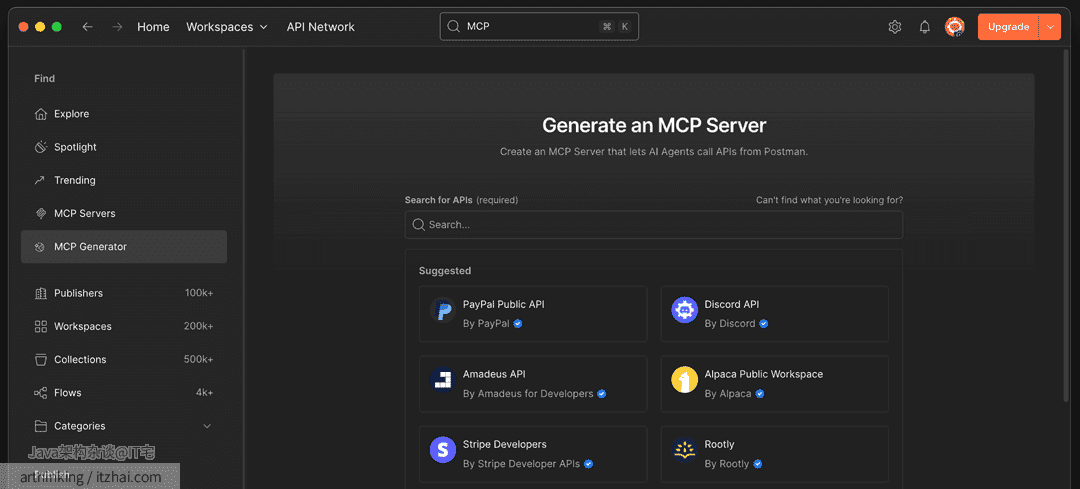Screen dimensions: 1080x489
Task: Click the ⌘K shortcut badge in search
Action: coord(616,26)
